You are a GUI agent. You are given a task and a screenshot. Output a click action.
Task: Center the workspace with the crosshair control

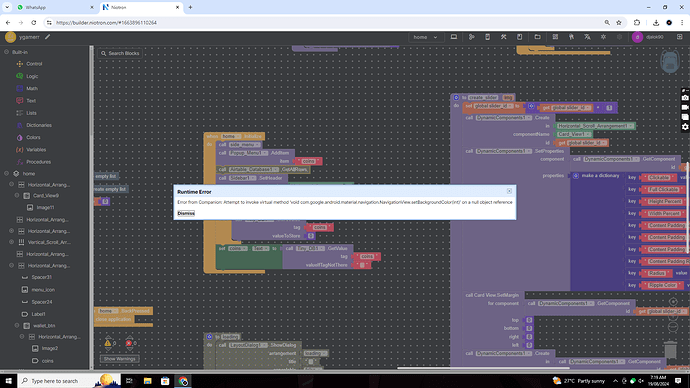point(673,302)
